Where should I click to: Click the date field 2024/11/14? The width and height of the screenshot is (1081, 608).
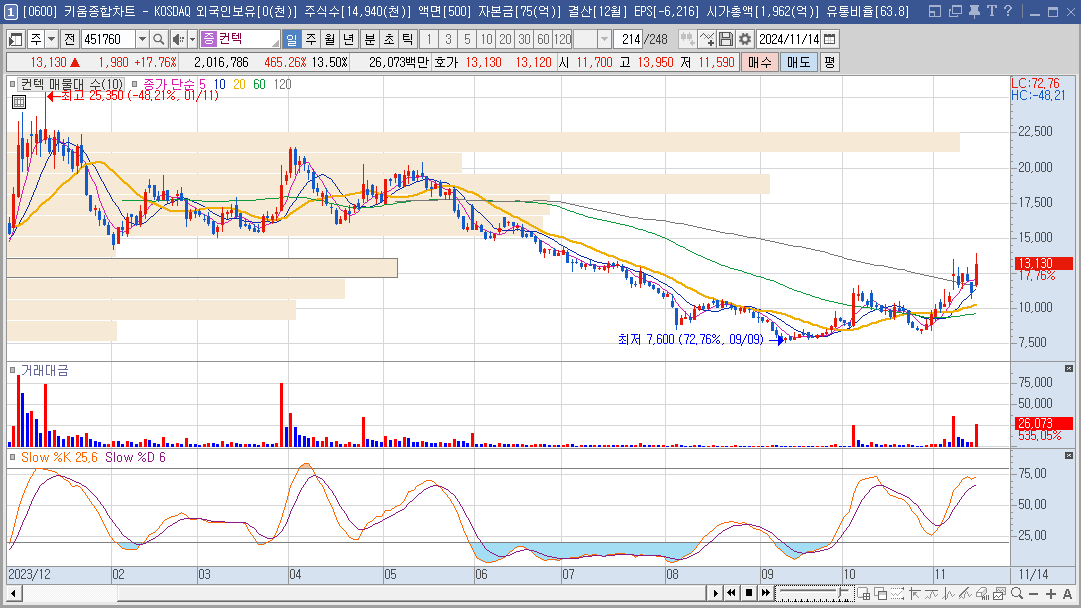(x=789, y=39)
